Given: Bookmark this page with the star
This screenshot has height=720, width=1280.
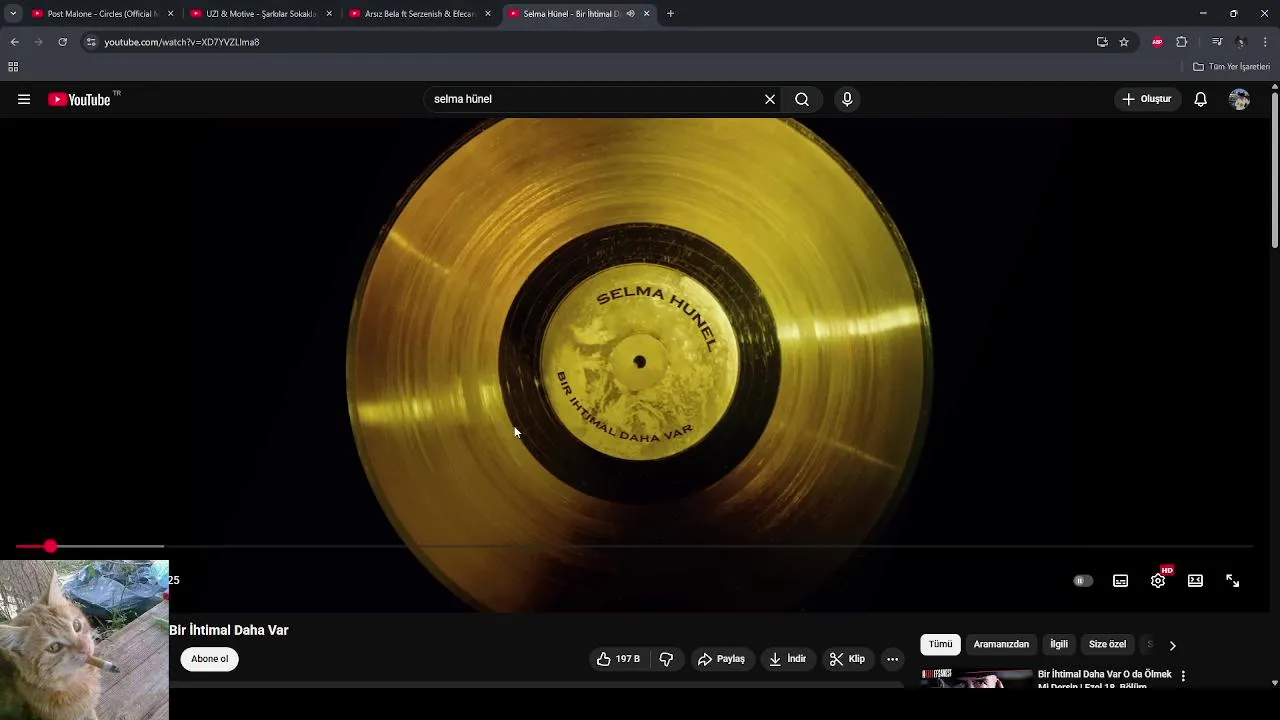Looking at the screenshot, I should click(x=1124, y=42).
